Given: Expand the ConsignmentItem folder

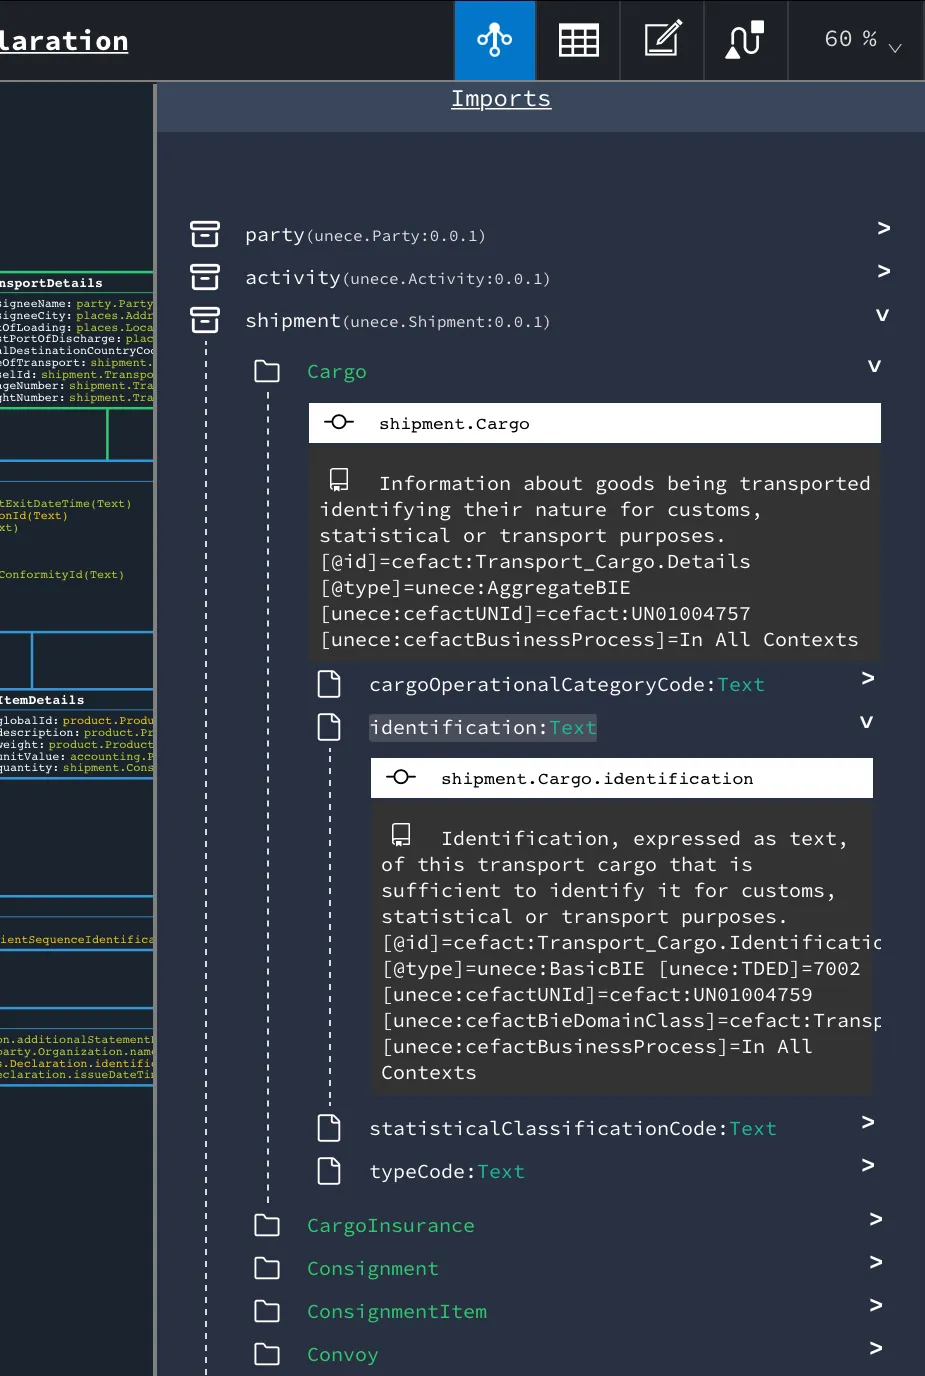Looking at the screenshot, I should coord(876,1305).
